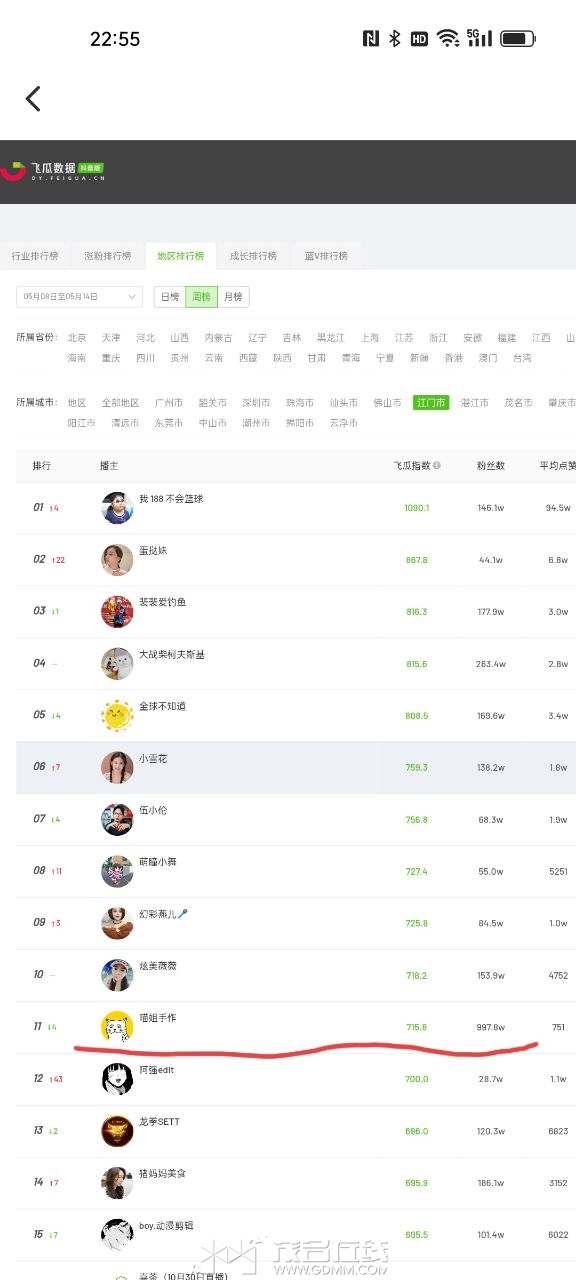Open avatar of 我 188 不会篮球
This screenshot has width=576, height=1280.
[117, 508]
